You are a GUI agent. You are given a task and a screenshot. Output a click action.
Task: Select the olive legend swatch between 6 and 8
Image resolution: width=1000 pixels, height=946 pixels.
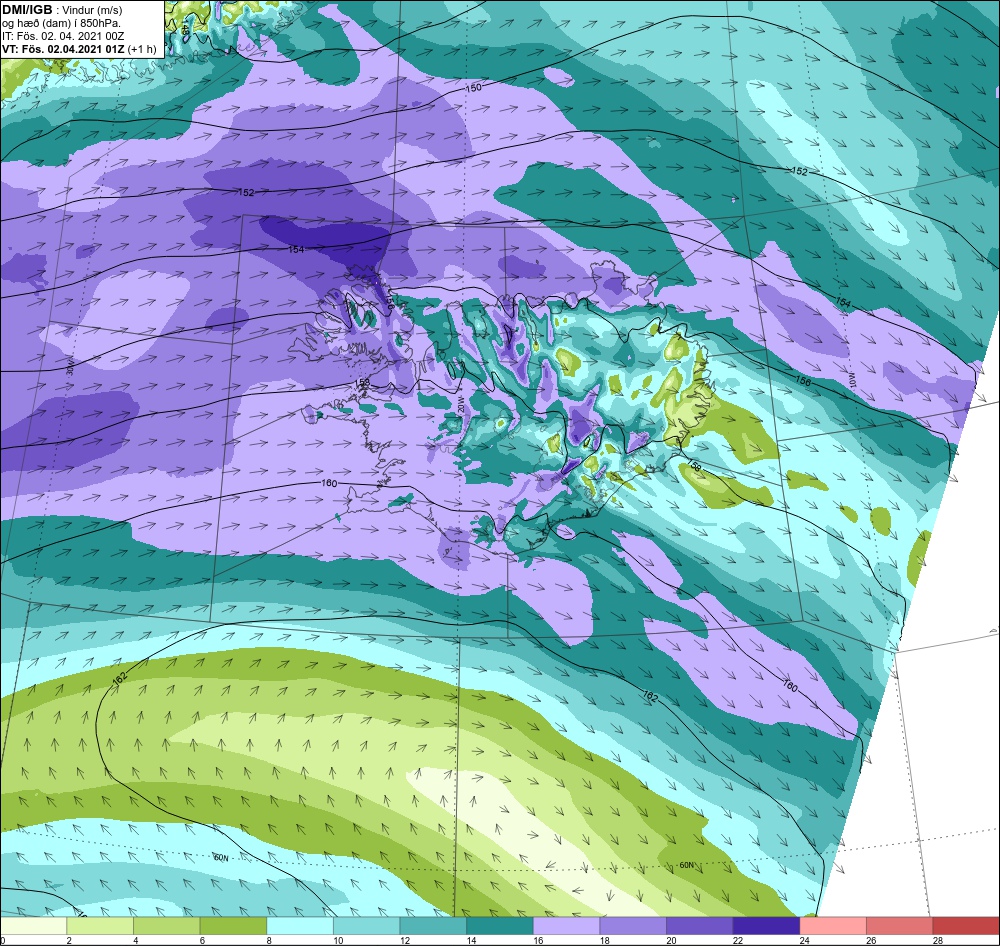click(x=233, y=925)
